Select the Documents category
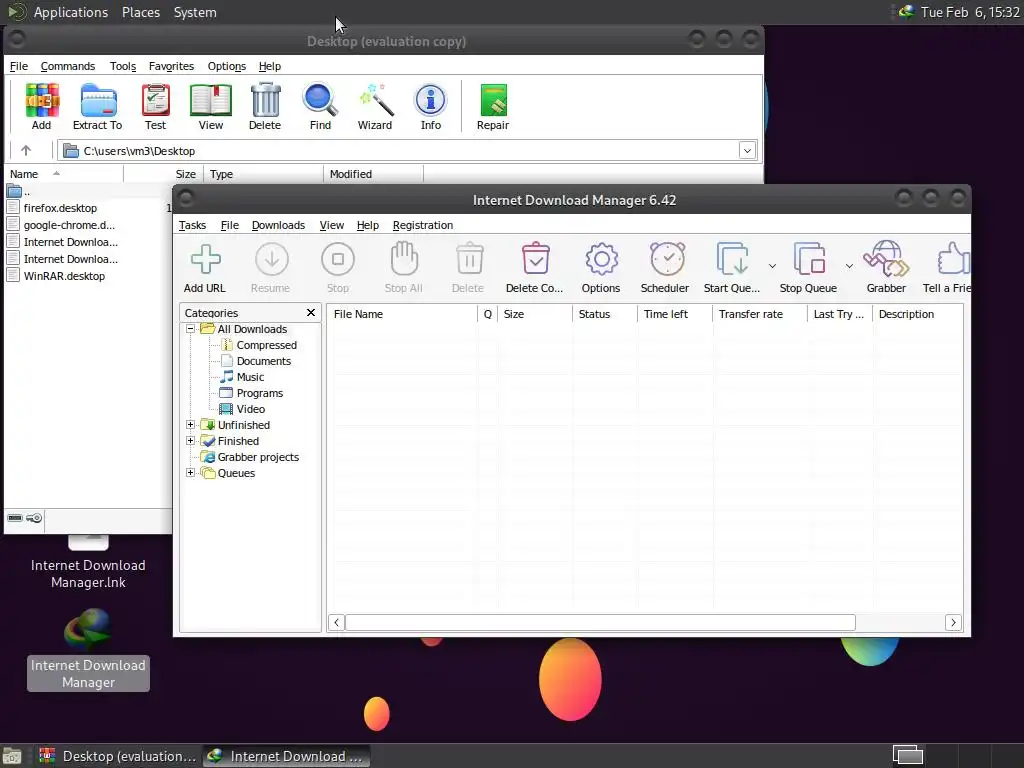The width and height of the screenshot is (1024, 768). [264, 361]
